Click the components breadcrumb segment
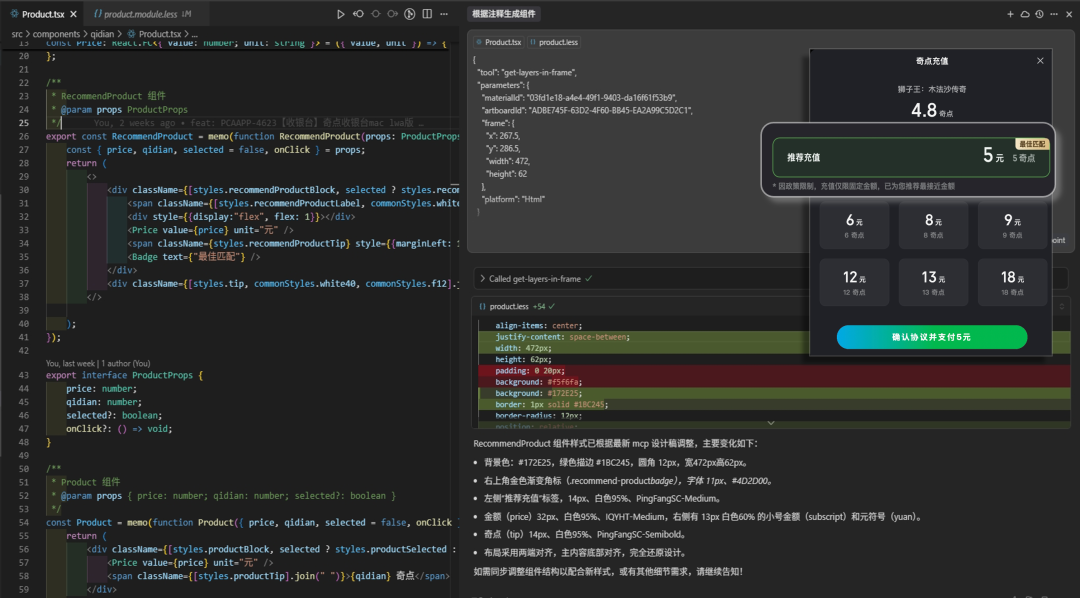Screen dimensions: 1080x598 tap(56, 34)
